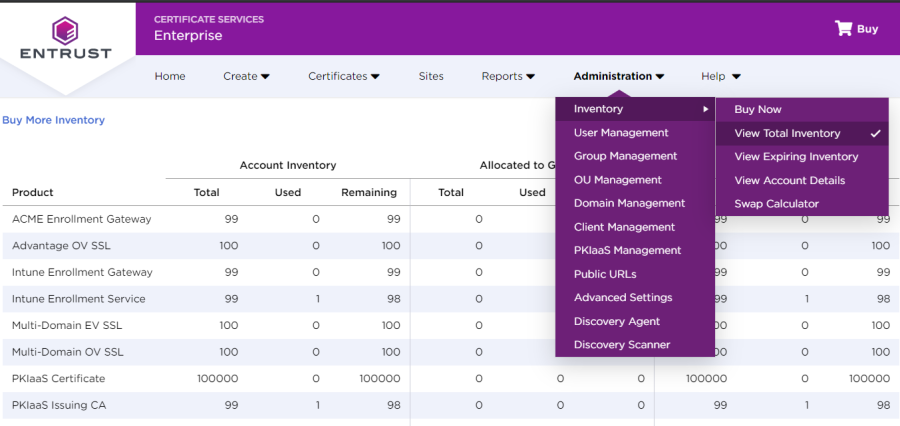This screenshot has width=900, height=426.
Task: Open User Management
Action: coord(621,132)
